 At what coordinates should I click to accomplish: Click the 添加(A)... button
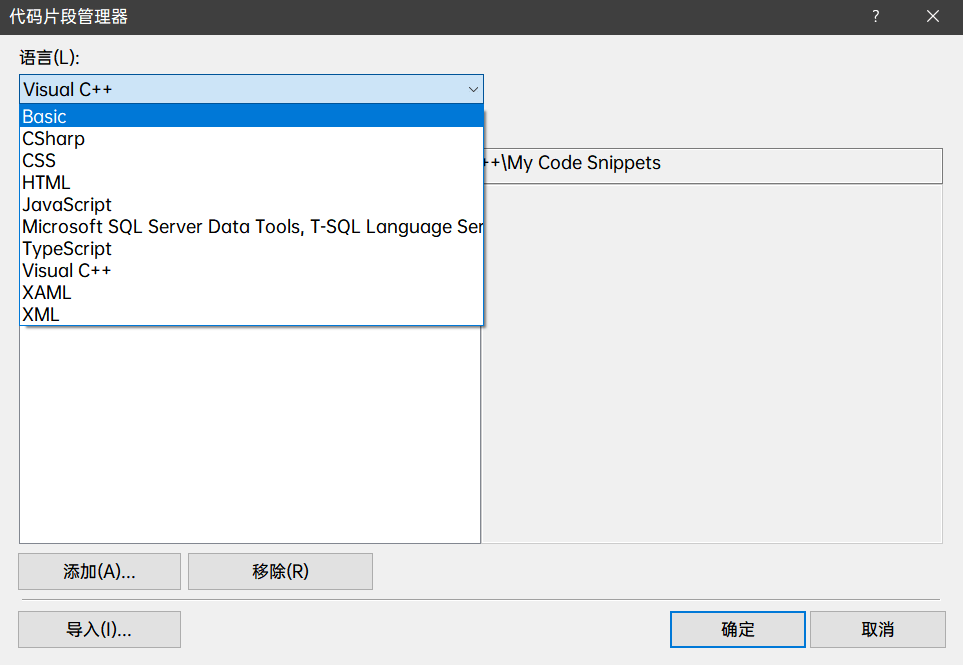(99, 572)
